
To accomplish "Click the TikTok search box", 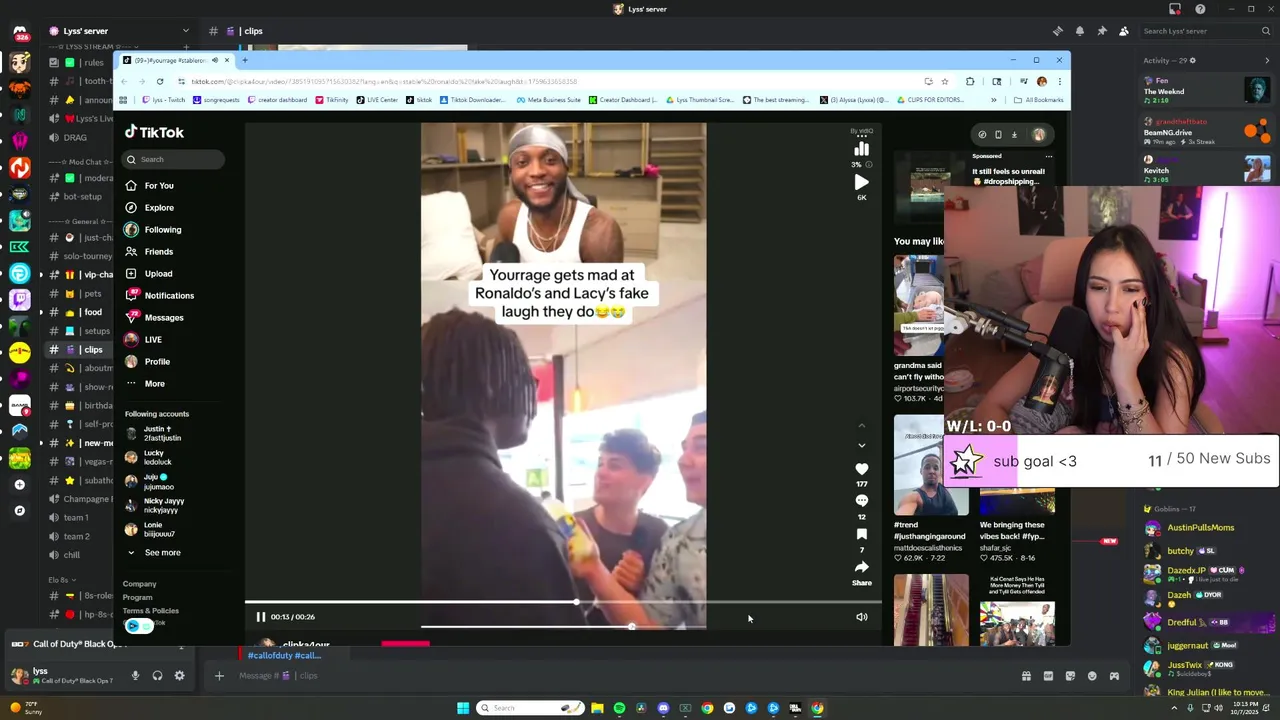I will click(174, 160).
